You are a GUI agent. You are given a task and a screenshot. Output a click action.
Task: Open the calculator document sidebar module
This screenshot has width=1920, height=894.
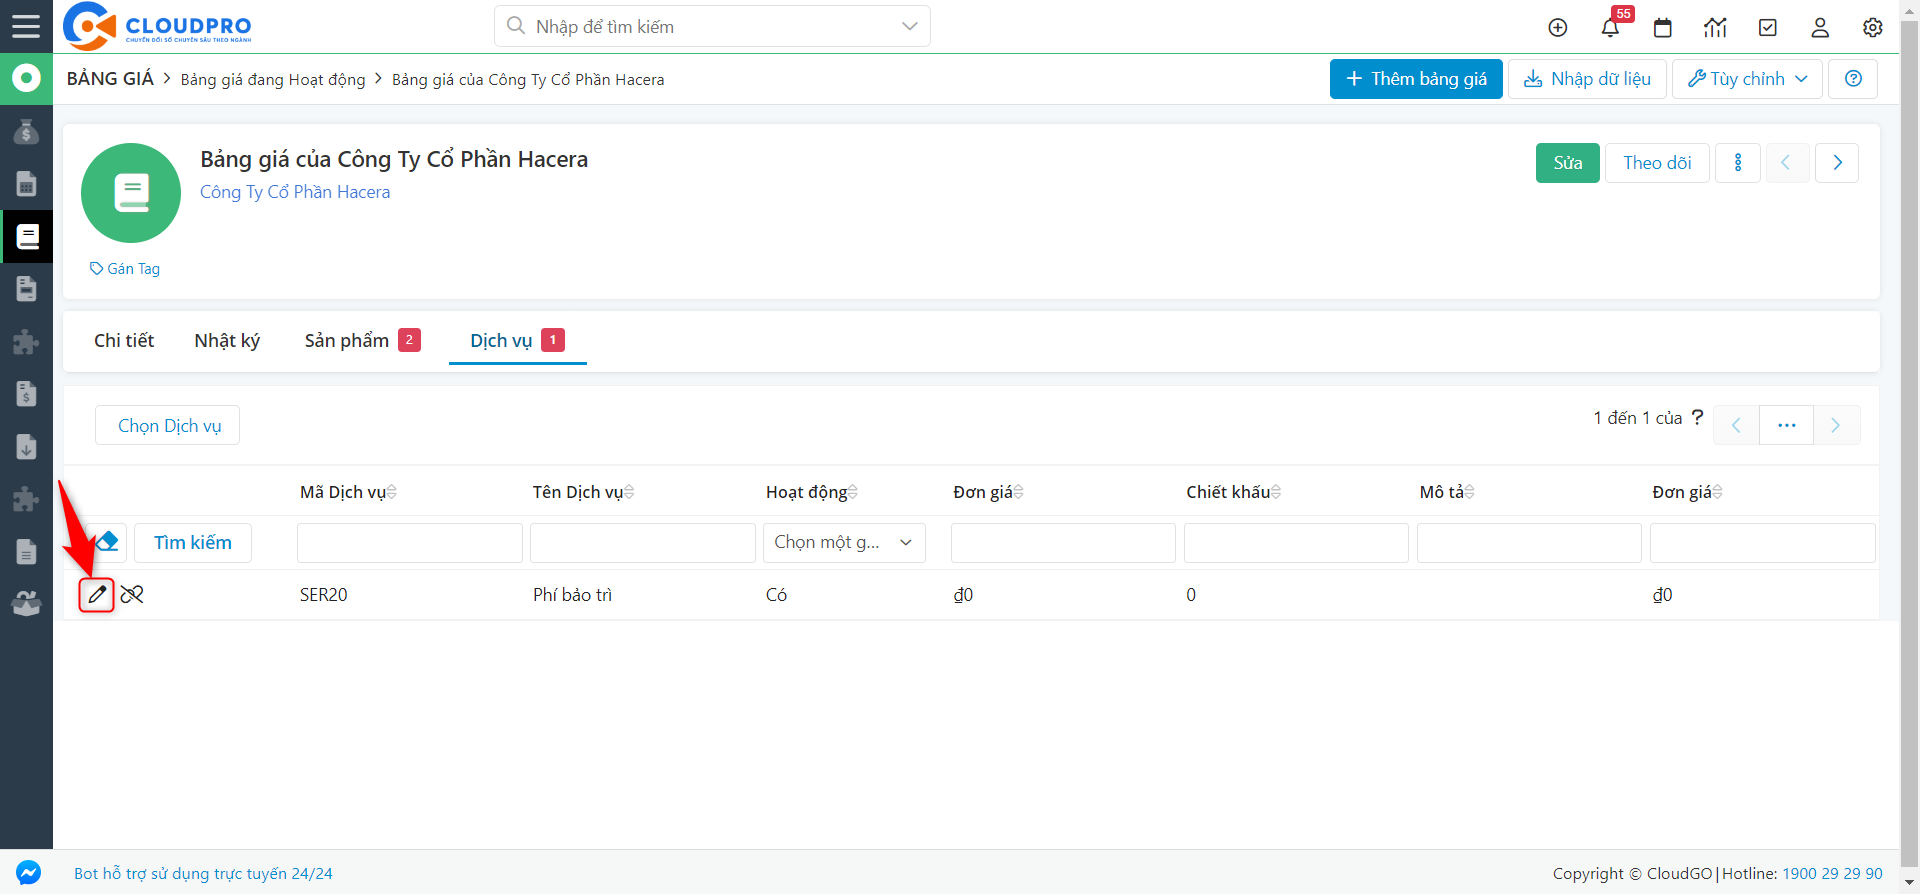tap(26, 184)
